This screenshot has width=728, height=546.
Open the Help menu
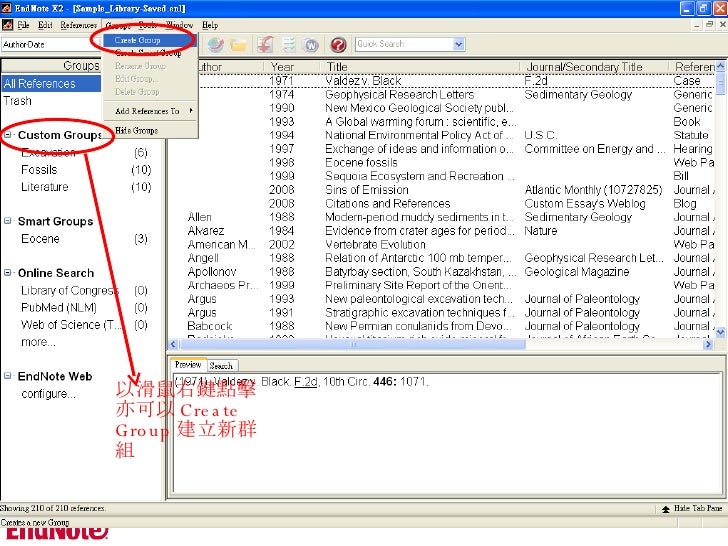pos(210,25)
